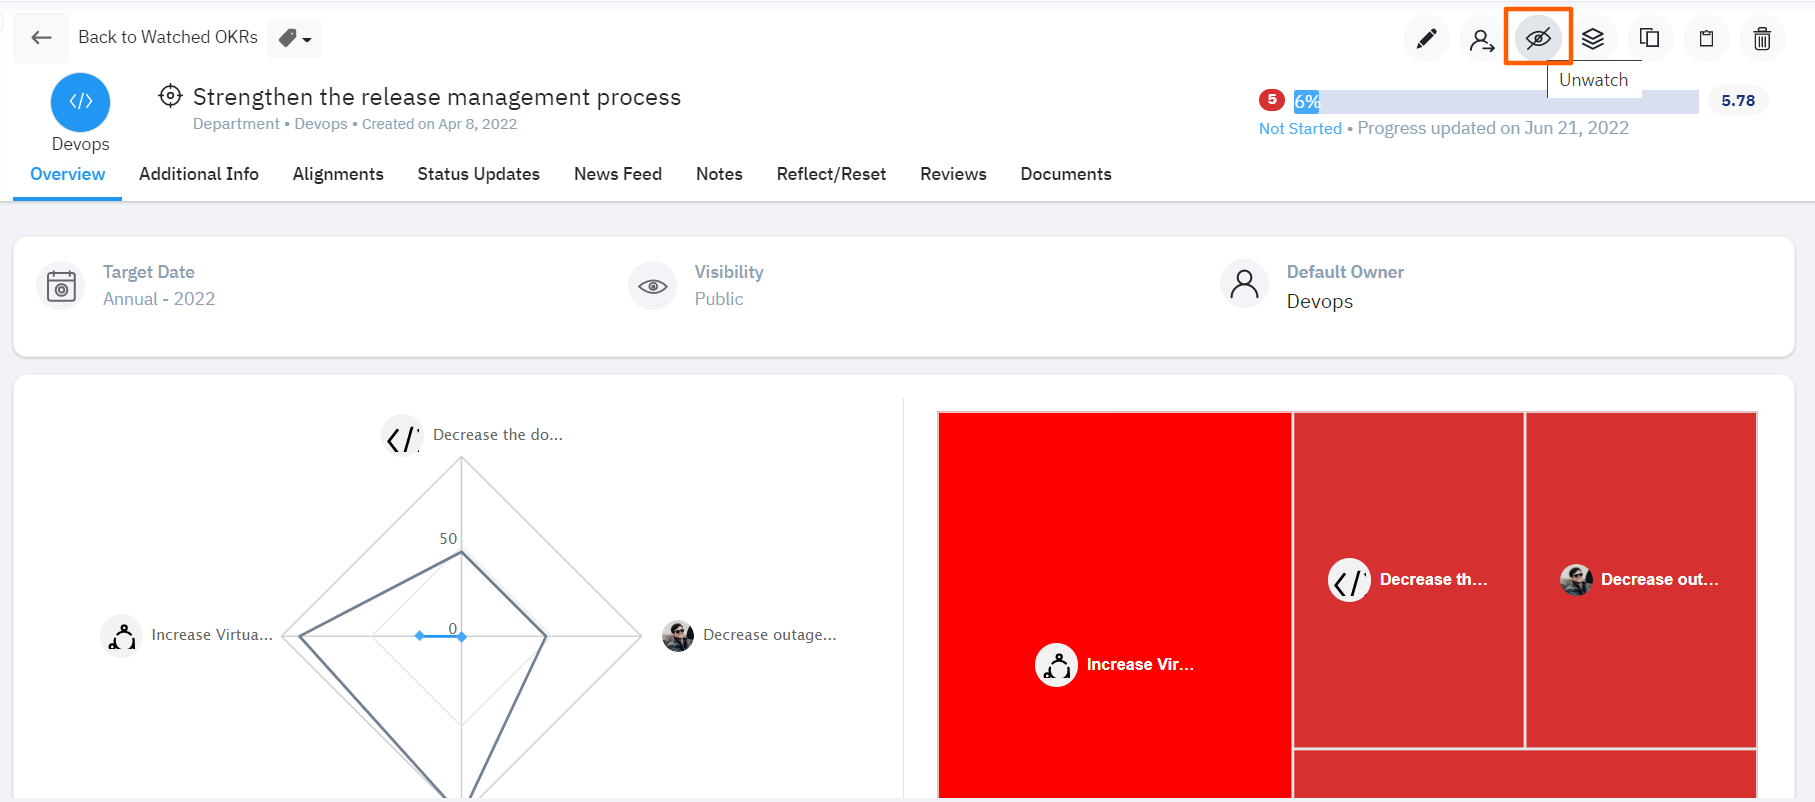Click the Decrease the do... radar label
Viewport: 1815px width, 802px height.
pos(498,435)
